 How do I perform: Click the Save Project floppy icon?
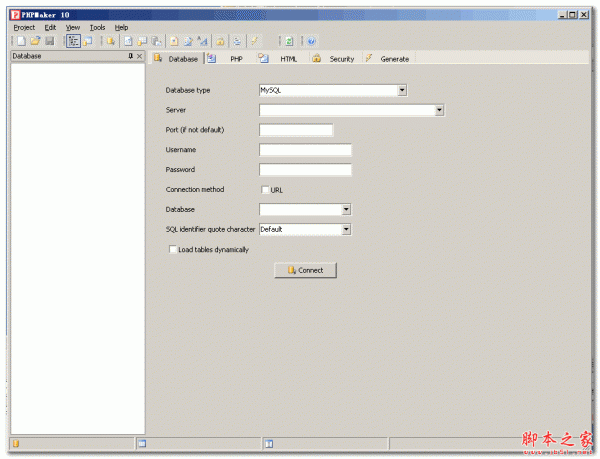(x=50, y=41)
